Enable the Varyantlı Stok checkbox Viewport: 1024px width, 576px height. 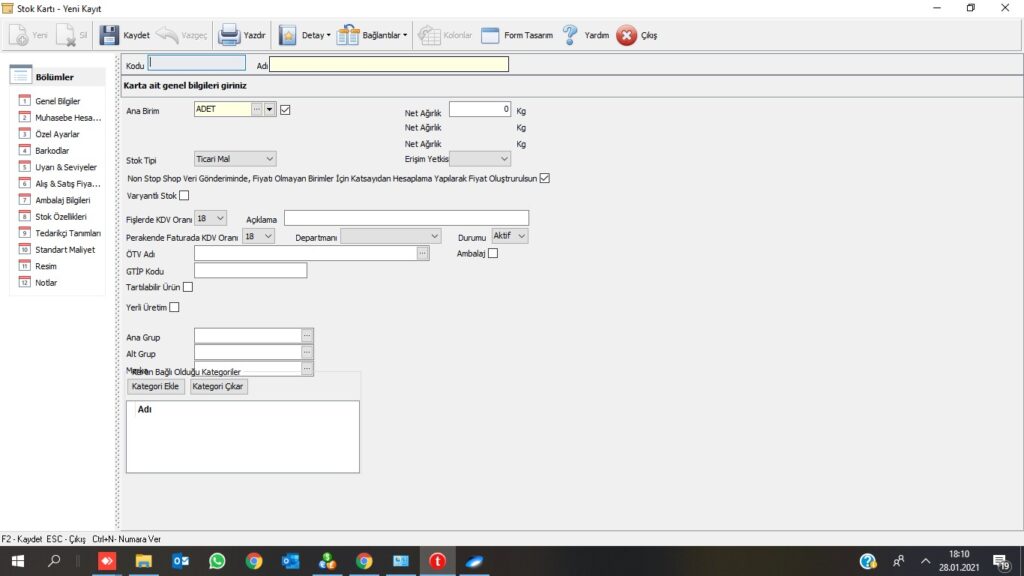click(x=184, y=195)
